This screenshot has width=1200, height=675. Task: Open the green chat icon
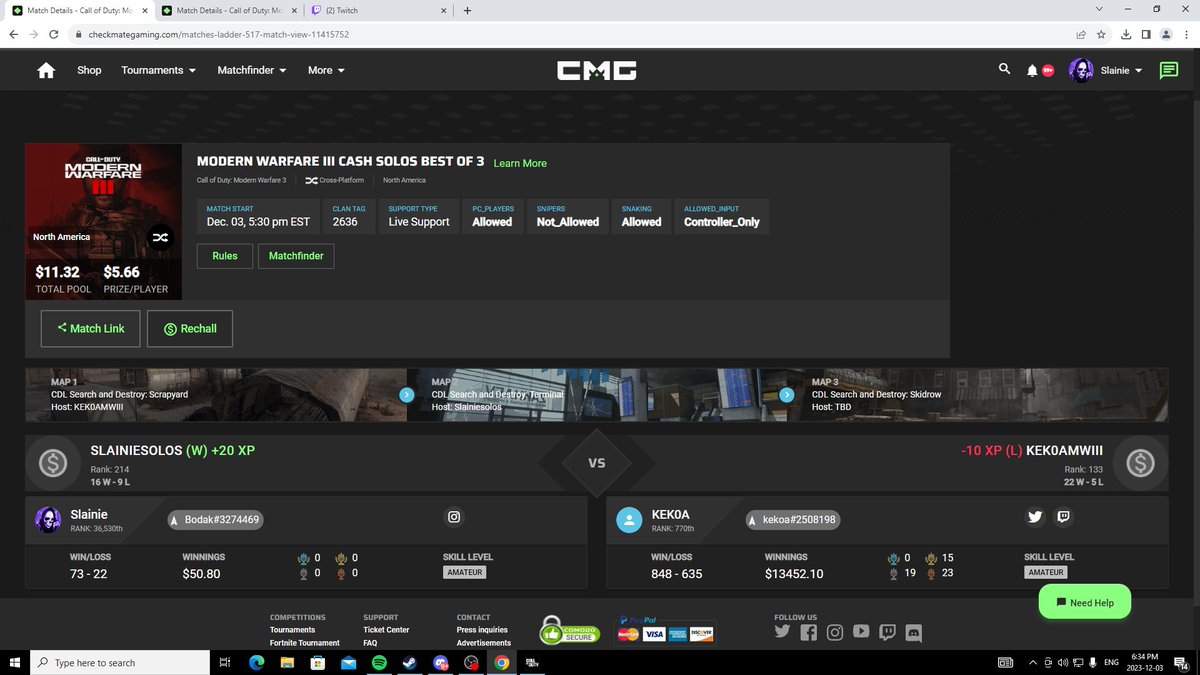pos(1168,70)
